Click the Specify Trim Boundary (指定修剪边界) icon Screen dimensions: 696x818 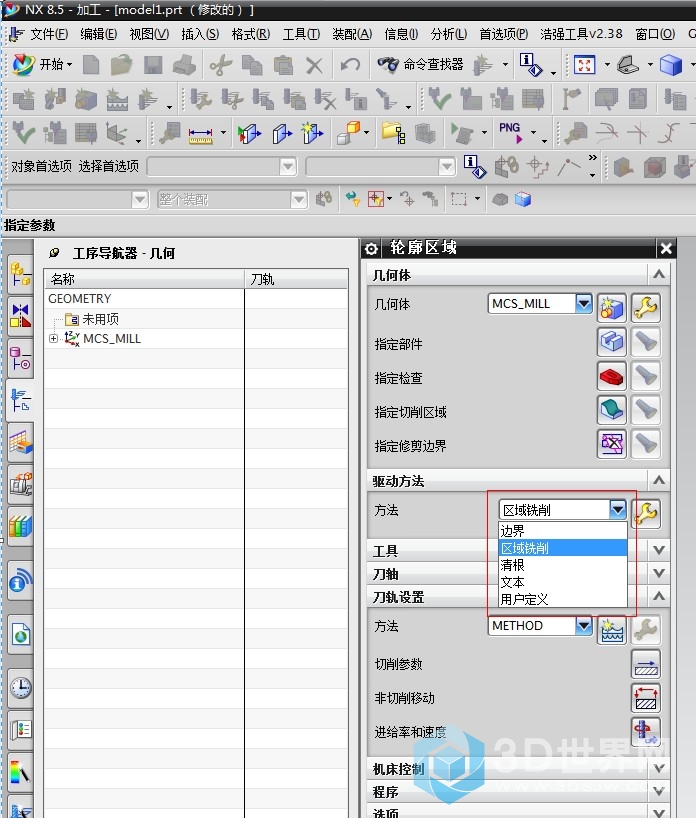611,444
